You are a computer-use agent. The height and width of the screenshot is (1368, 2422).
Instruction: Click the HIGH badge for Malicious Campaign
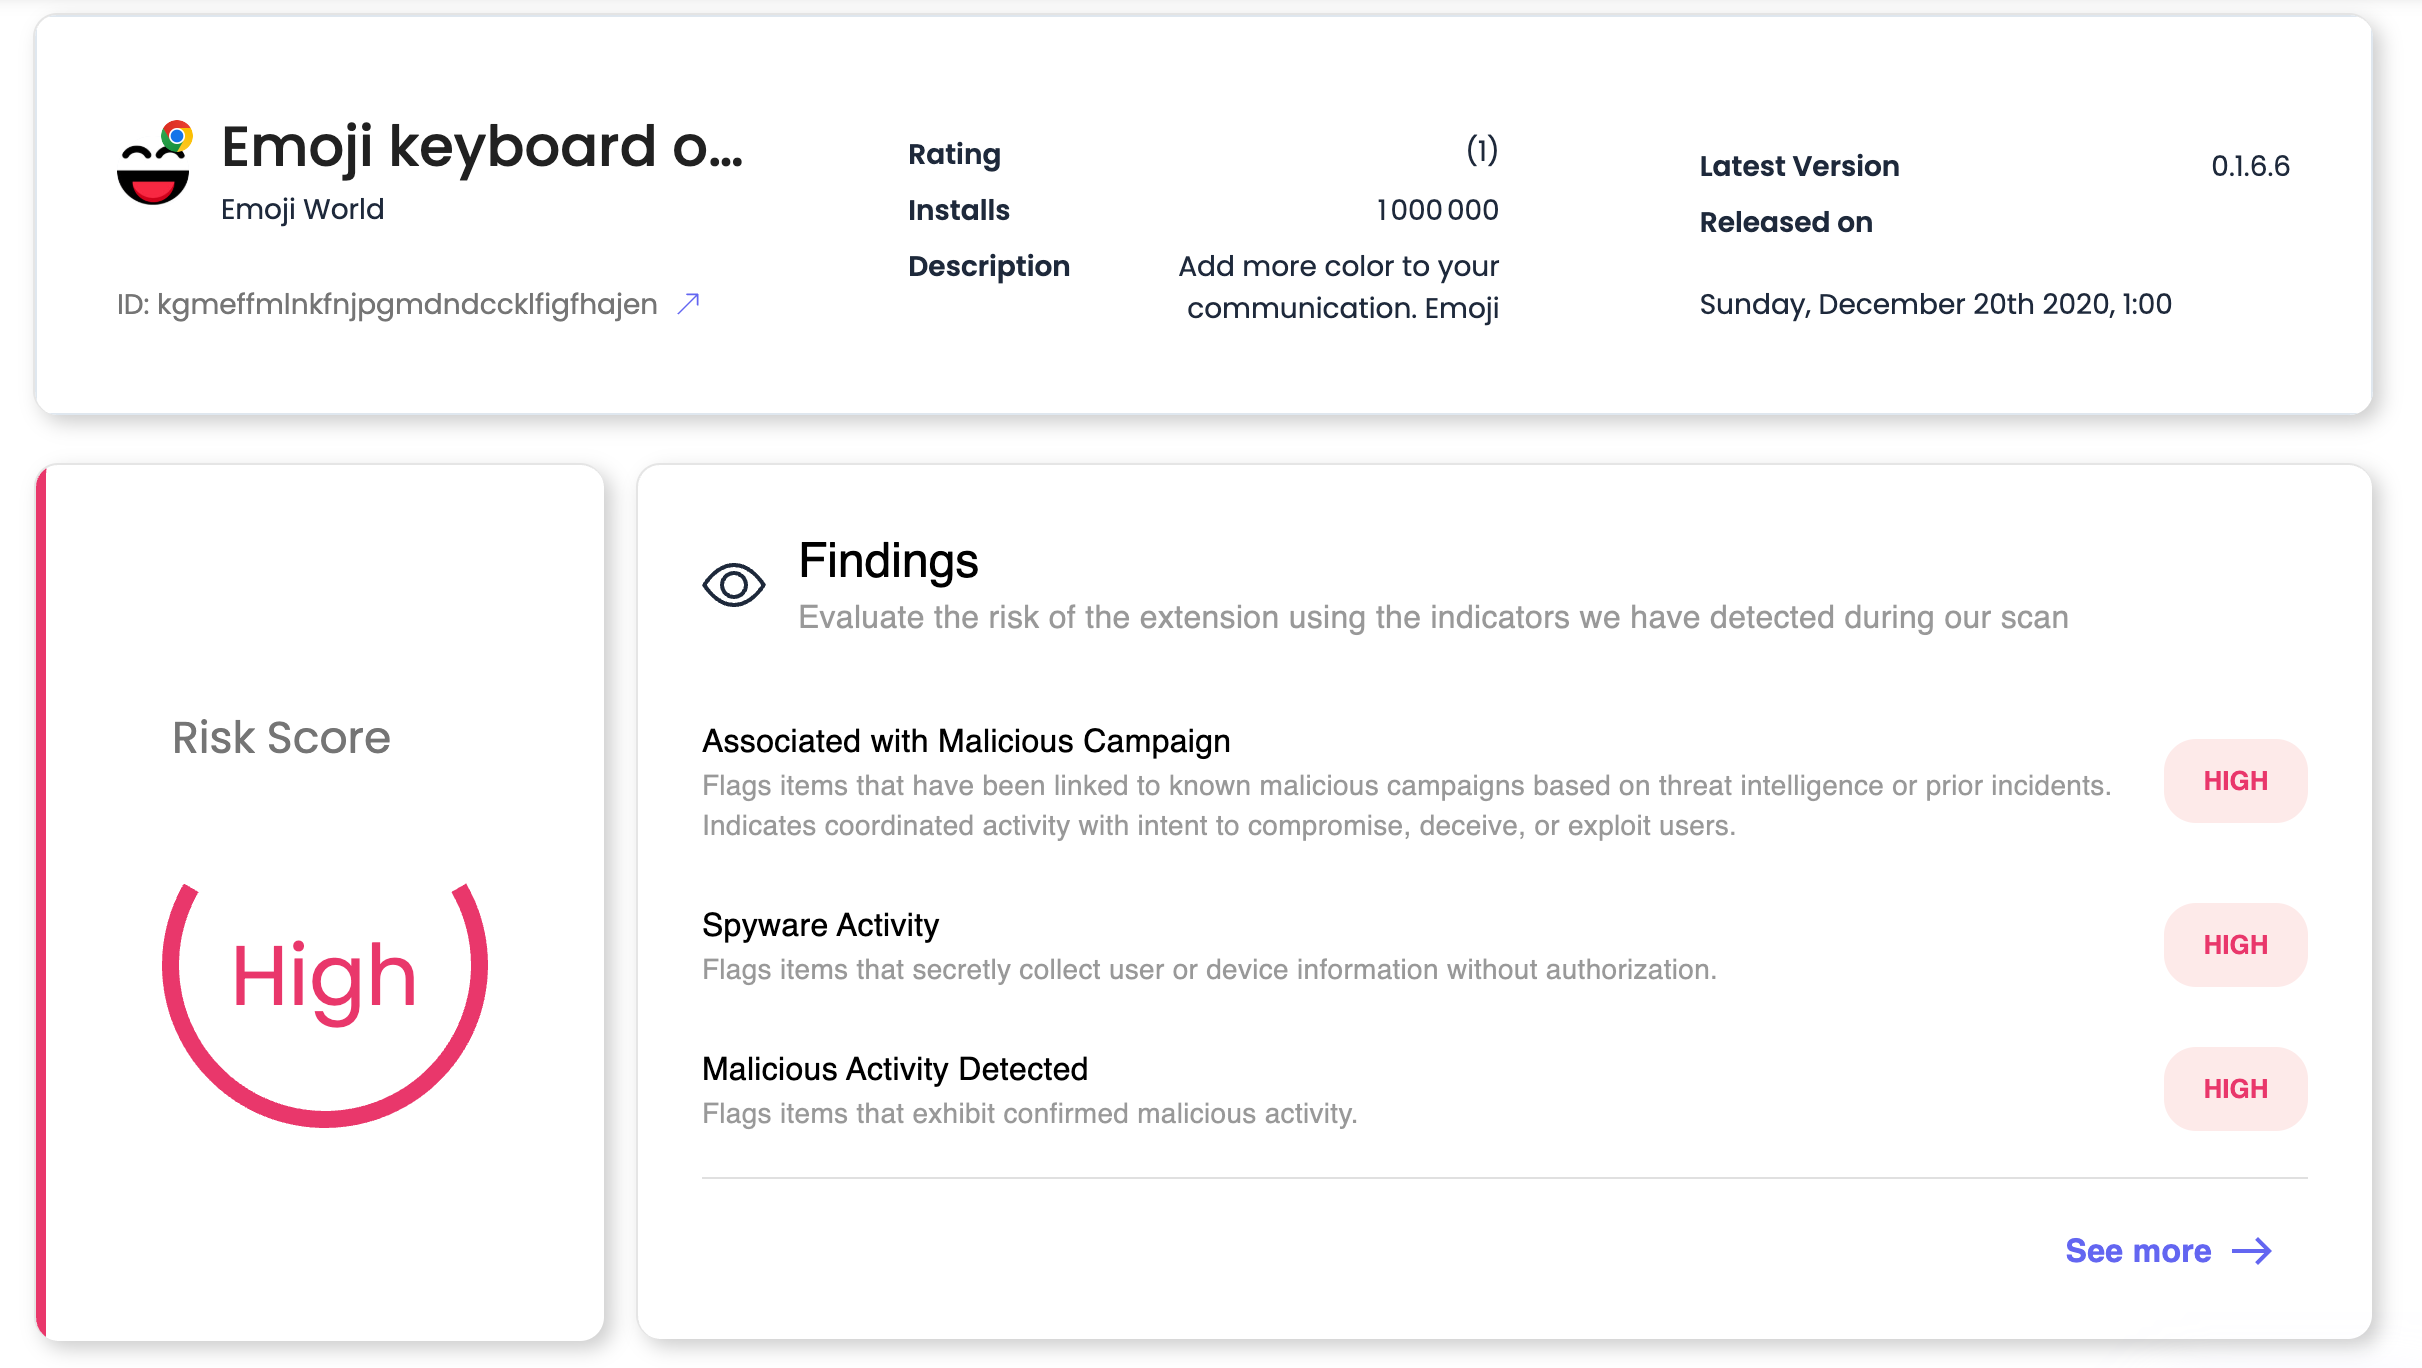(2235, 781)
